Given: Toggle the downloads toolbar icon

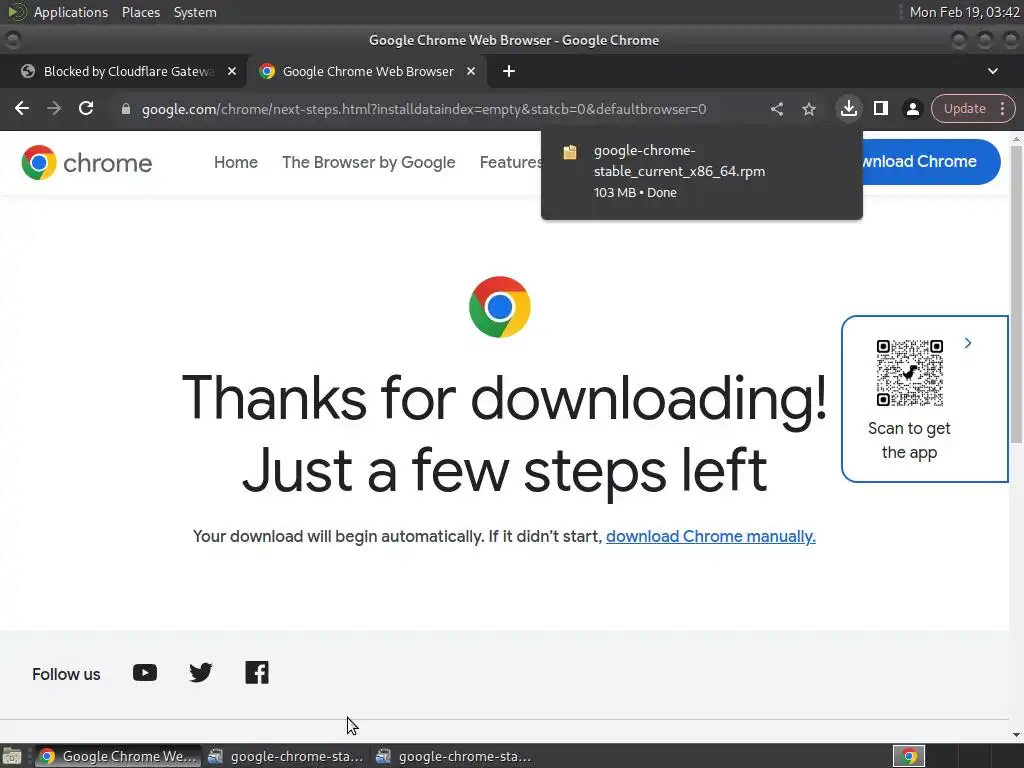Looking at the screenshot, I should (x=848, y=108).
